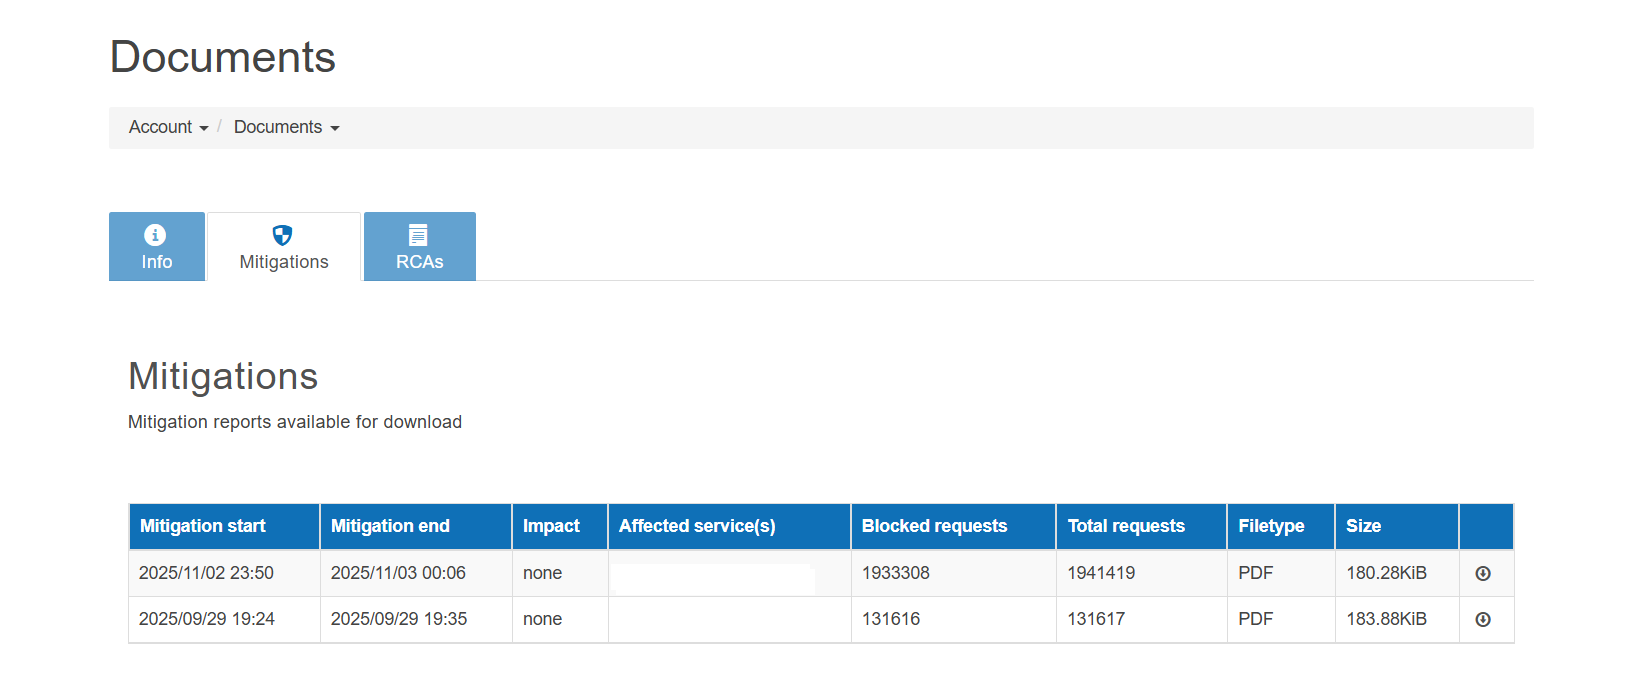
Task: Click the Mitigations shield icon
Action: 283,235
